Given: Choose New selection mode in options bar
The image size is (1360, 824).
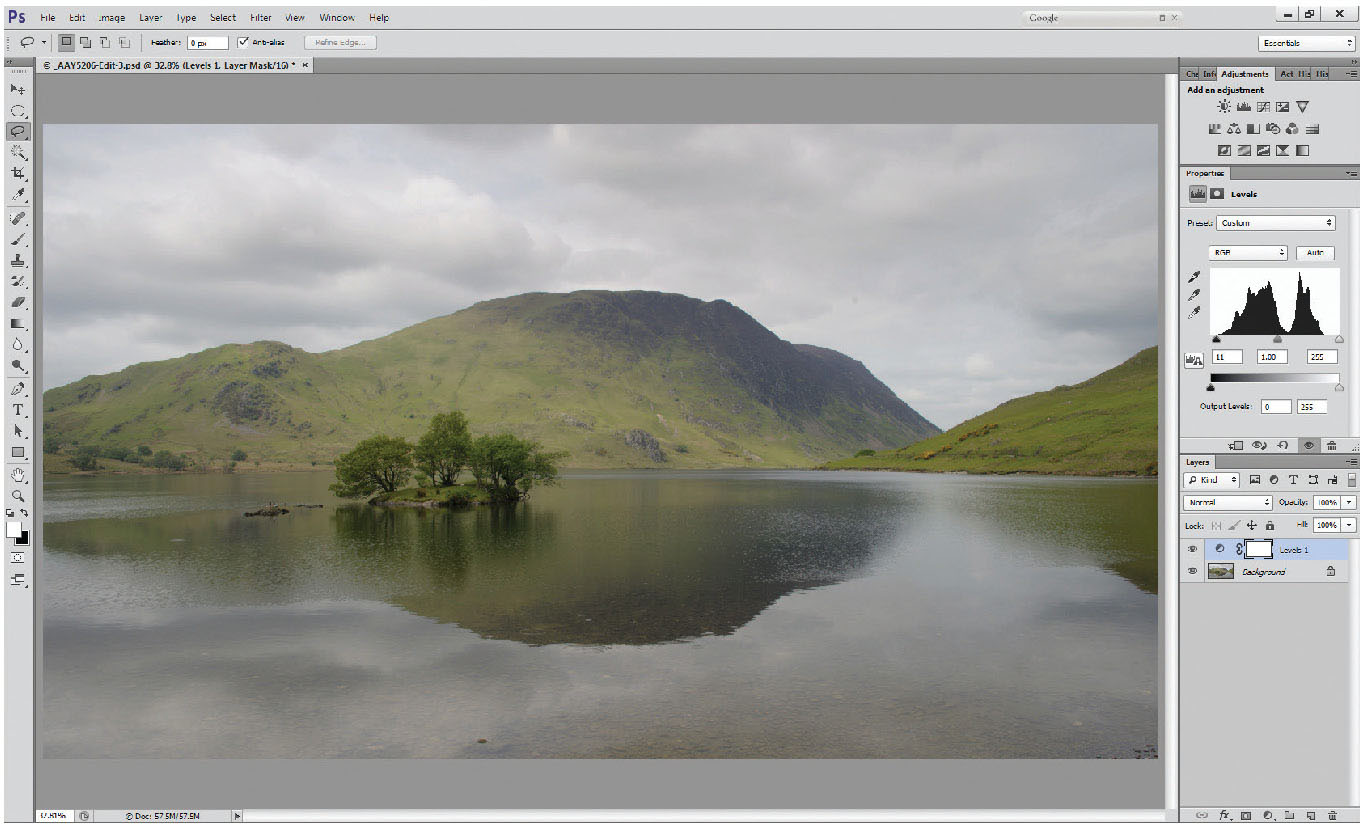Looking at the screenshot, I should (66, 42).
